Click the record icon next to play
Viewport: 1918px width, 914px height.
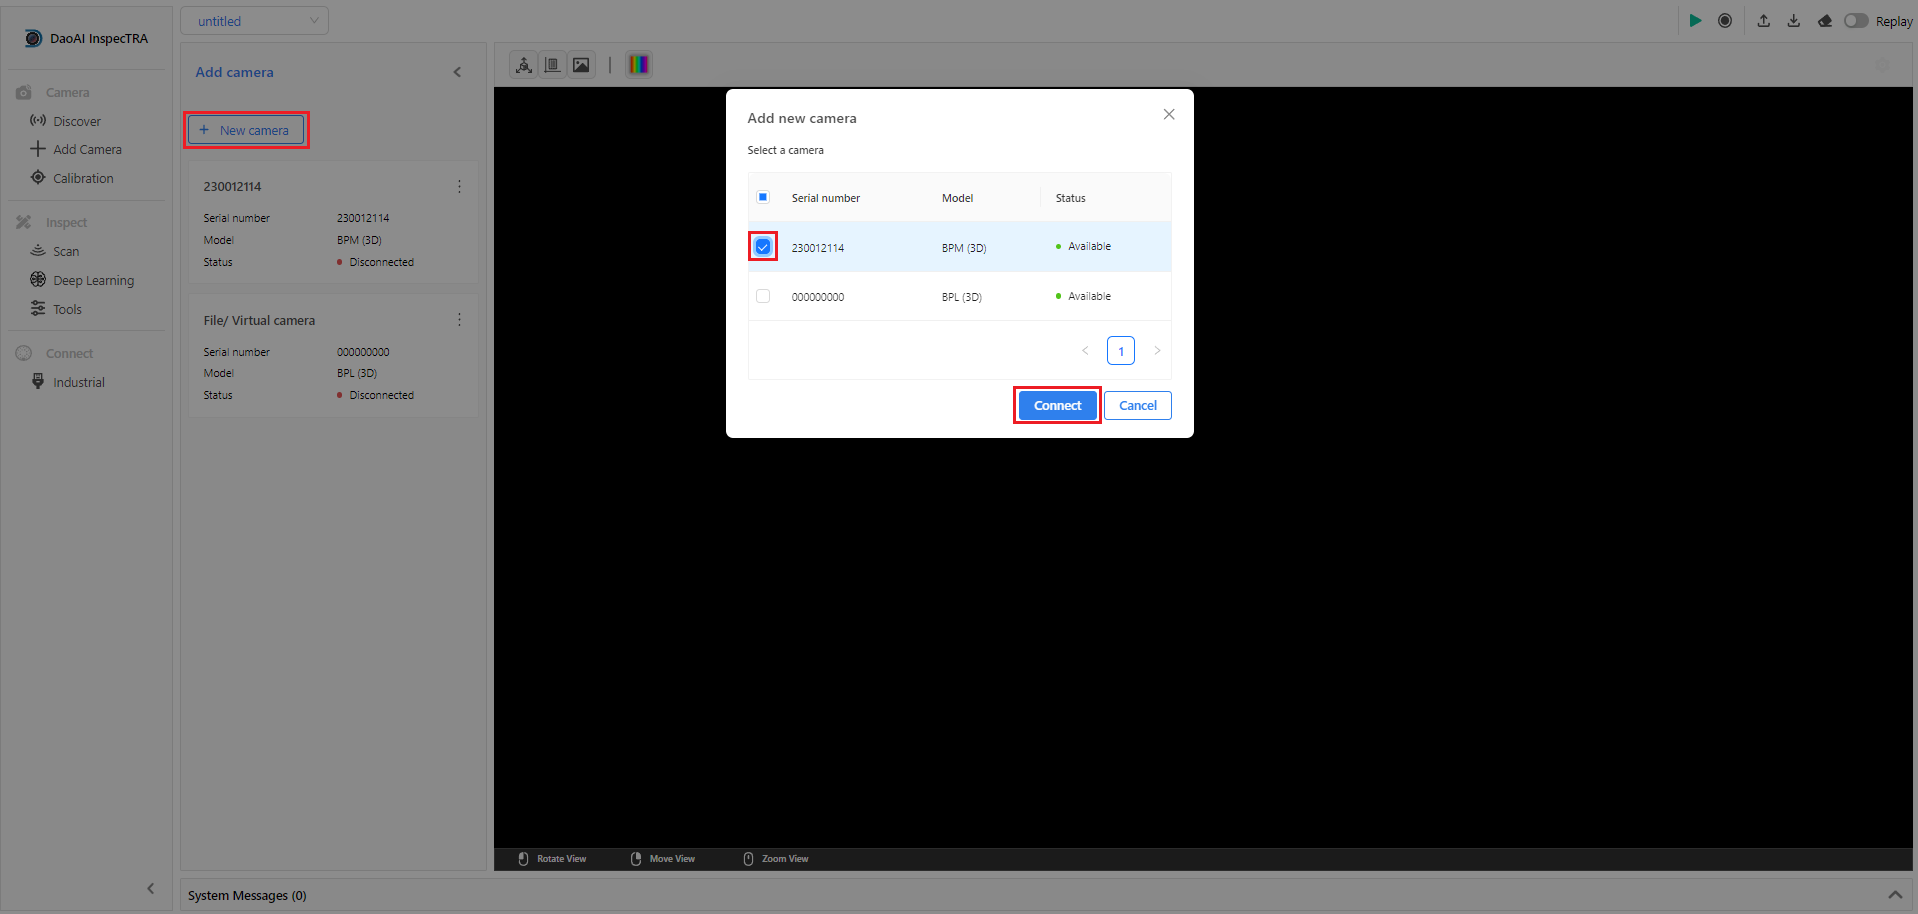(1725, 21)
